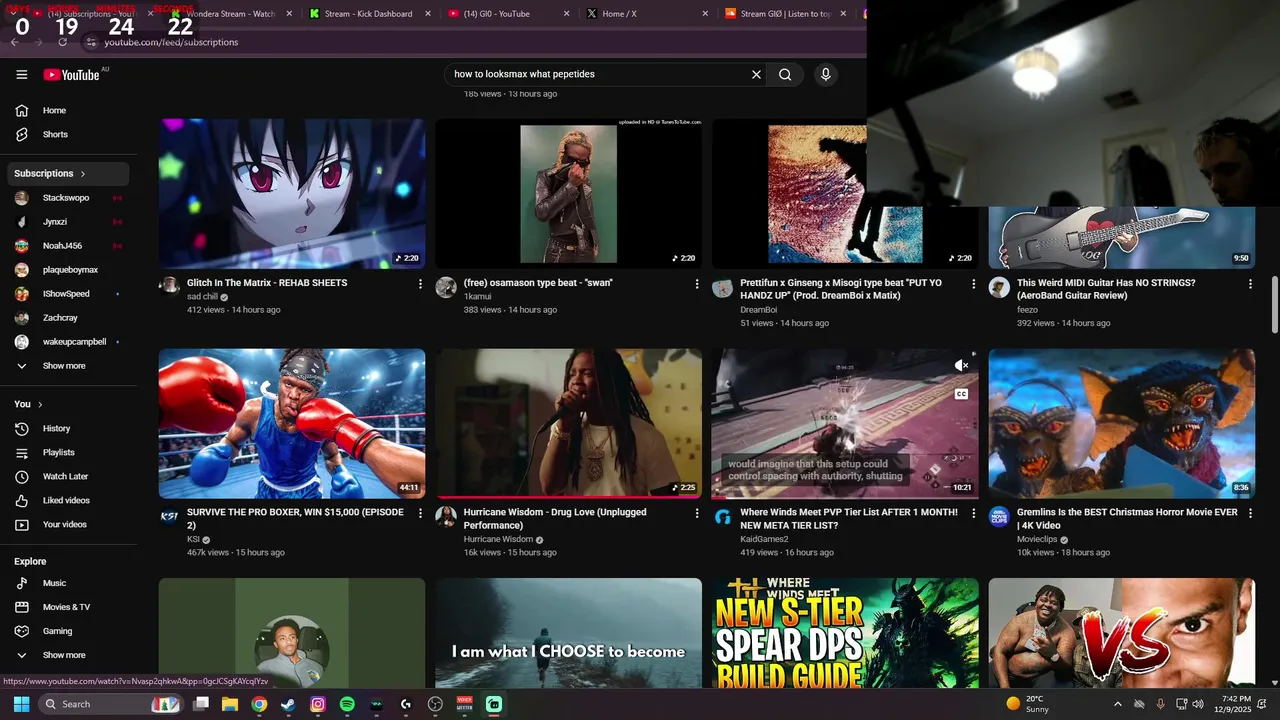1280x720 pixels.
Task: Play the Gremlins video thumbnail
Action: (1121, 424)
